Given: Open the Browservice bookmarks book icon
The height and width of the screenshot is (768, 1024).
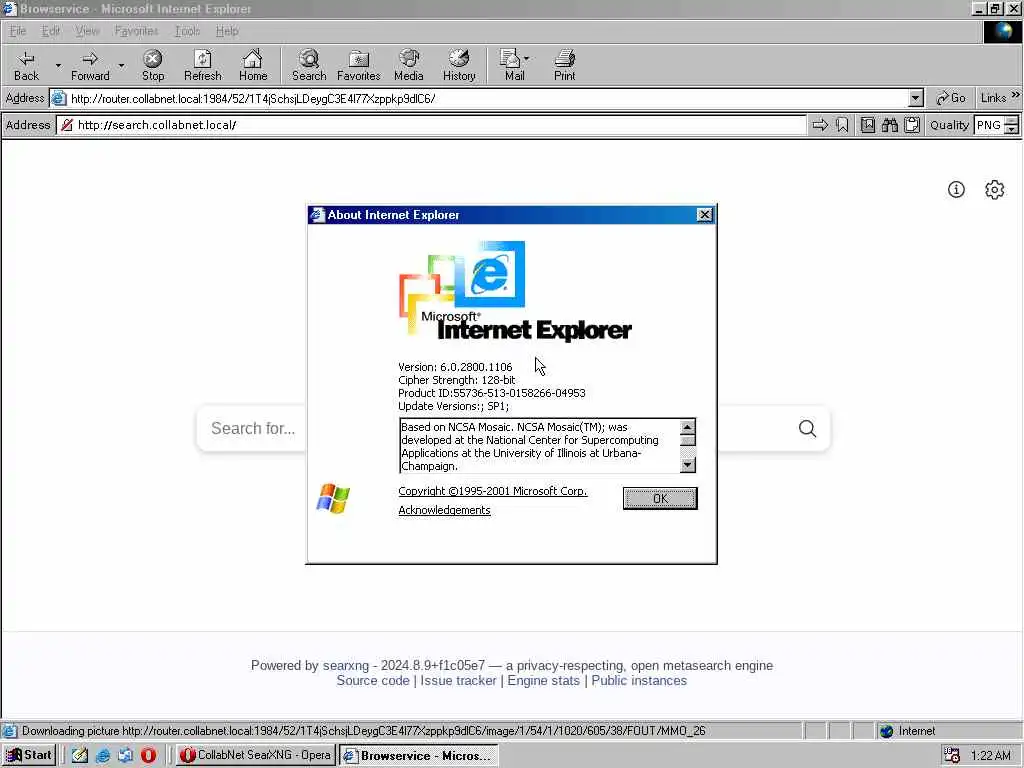Looking at the screenshot, I should pos(867,125).
